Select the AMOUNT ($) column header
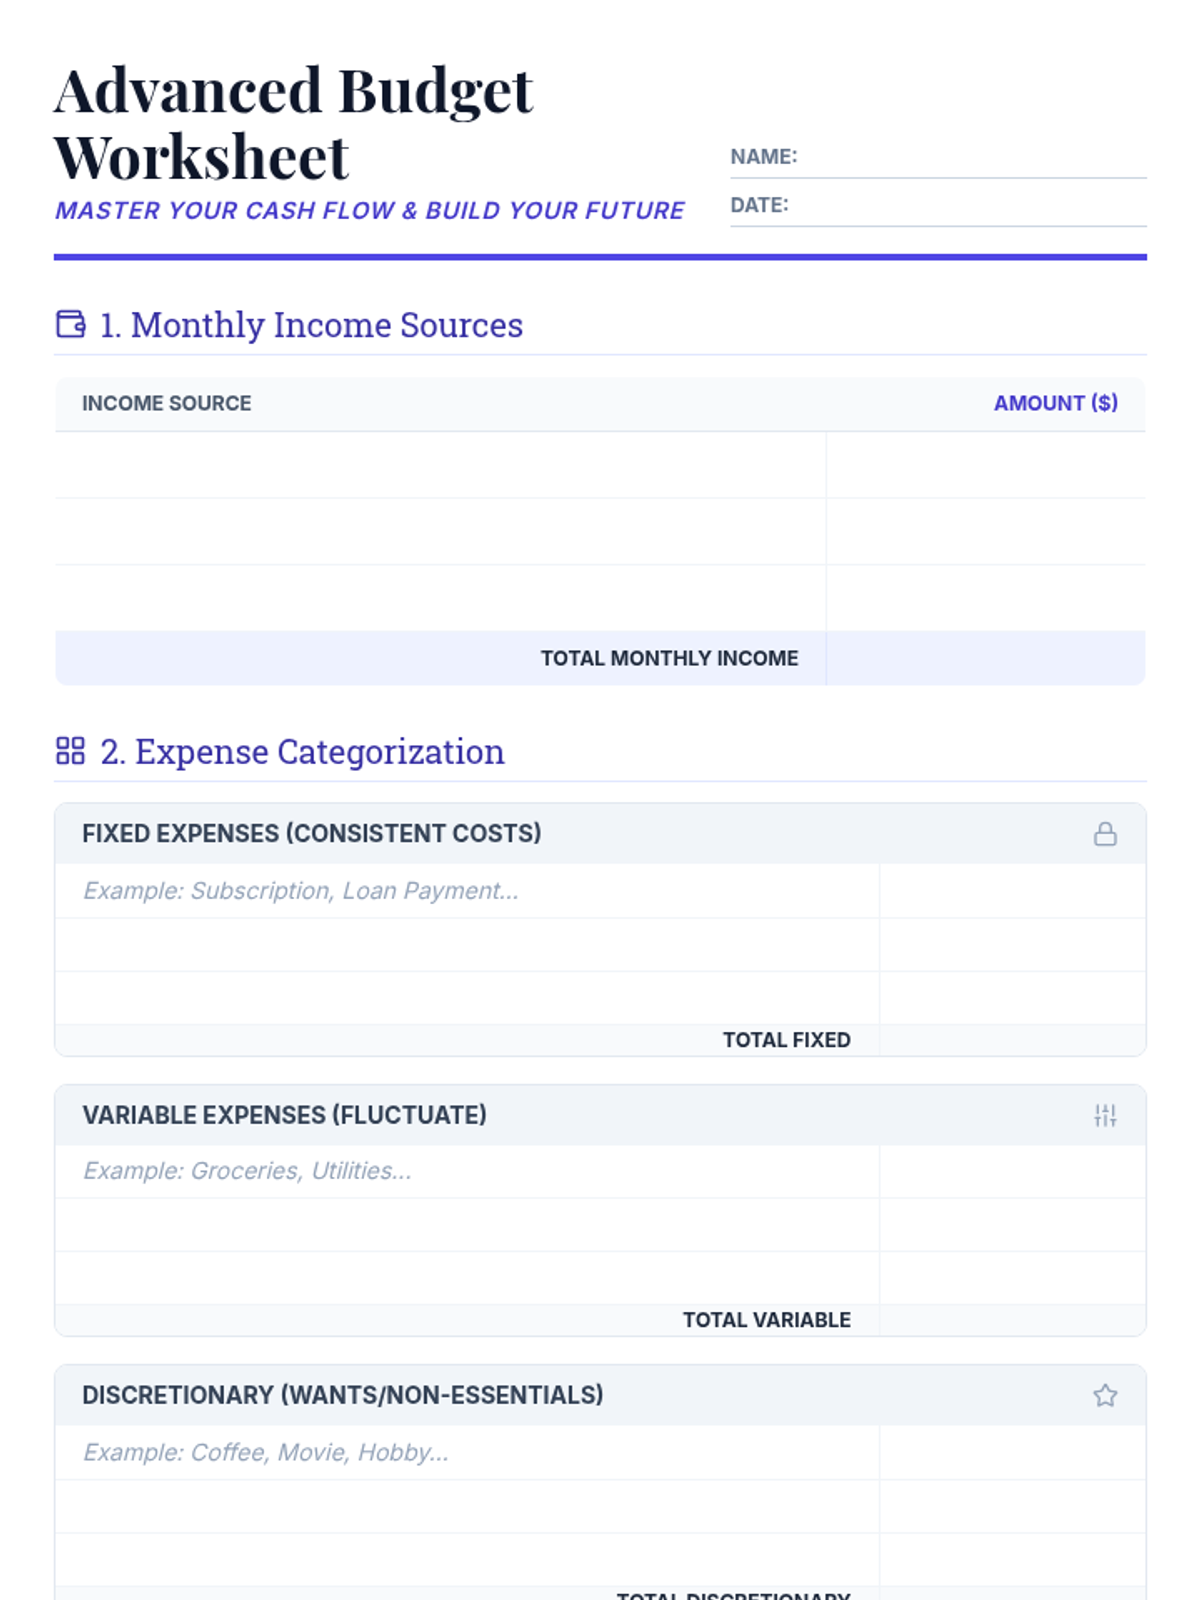The image size is (1200, 1600). pyautogui.click(x=1055, y=403)
